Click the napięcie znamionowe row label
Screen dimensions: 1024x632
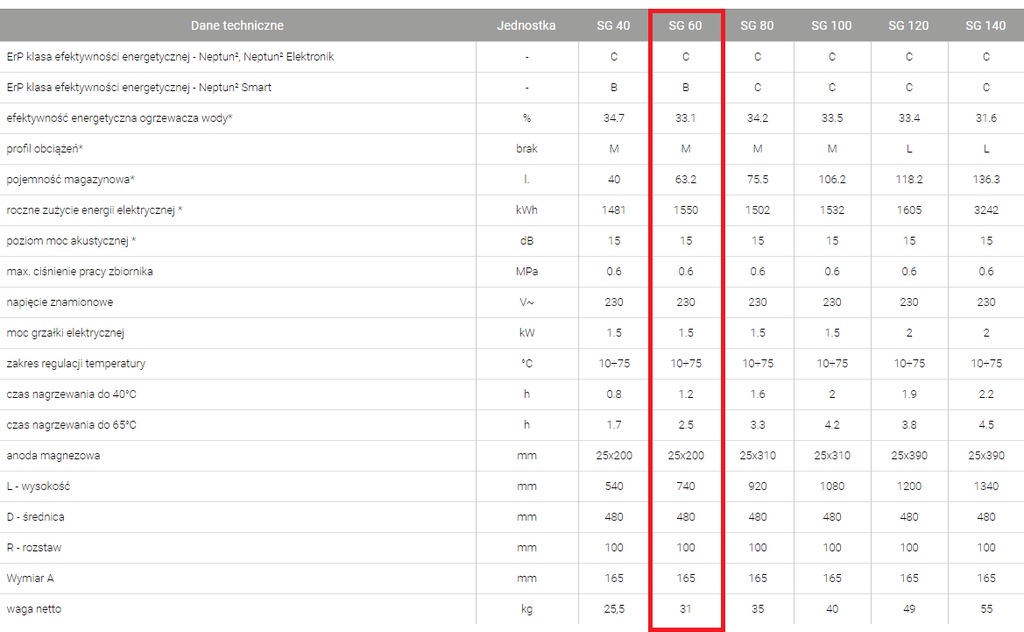(x=59, y=302)
